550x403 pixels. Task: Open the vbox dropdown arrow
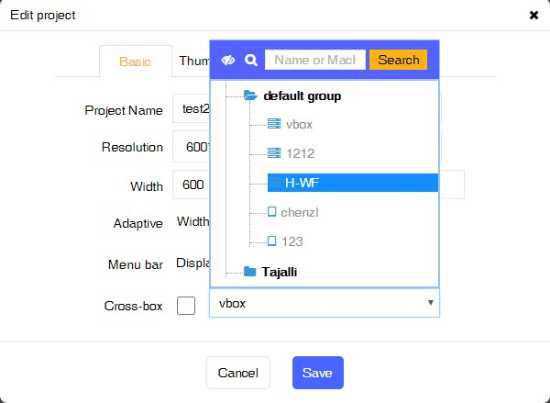pyautogui.click(x=430, y=302)
